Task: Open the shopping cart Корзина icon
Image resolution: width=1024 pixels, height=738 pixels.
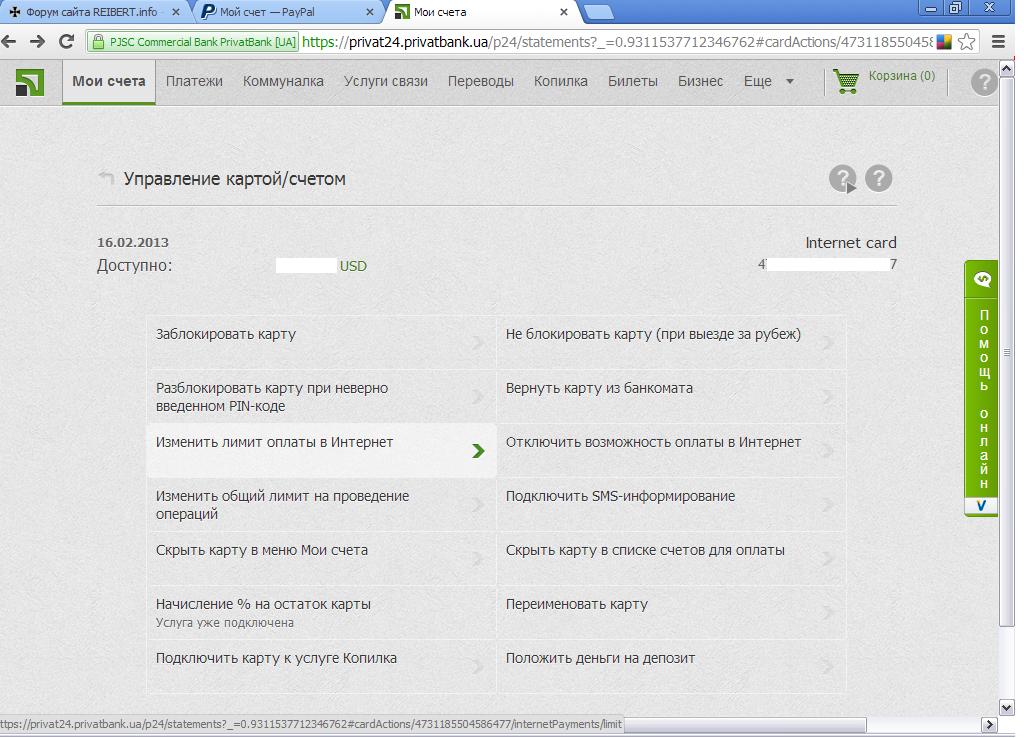Action: (846, 82)
